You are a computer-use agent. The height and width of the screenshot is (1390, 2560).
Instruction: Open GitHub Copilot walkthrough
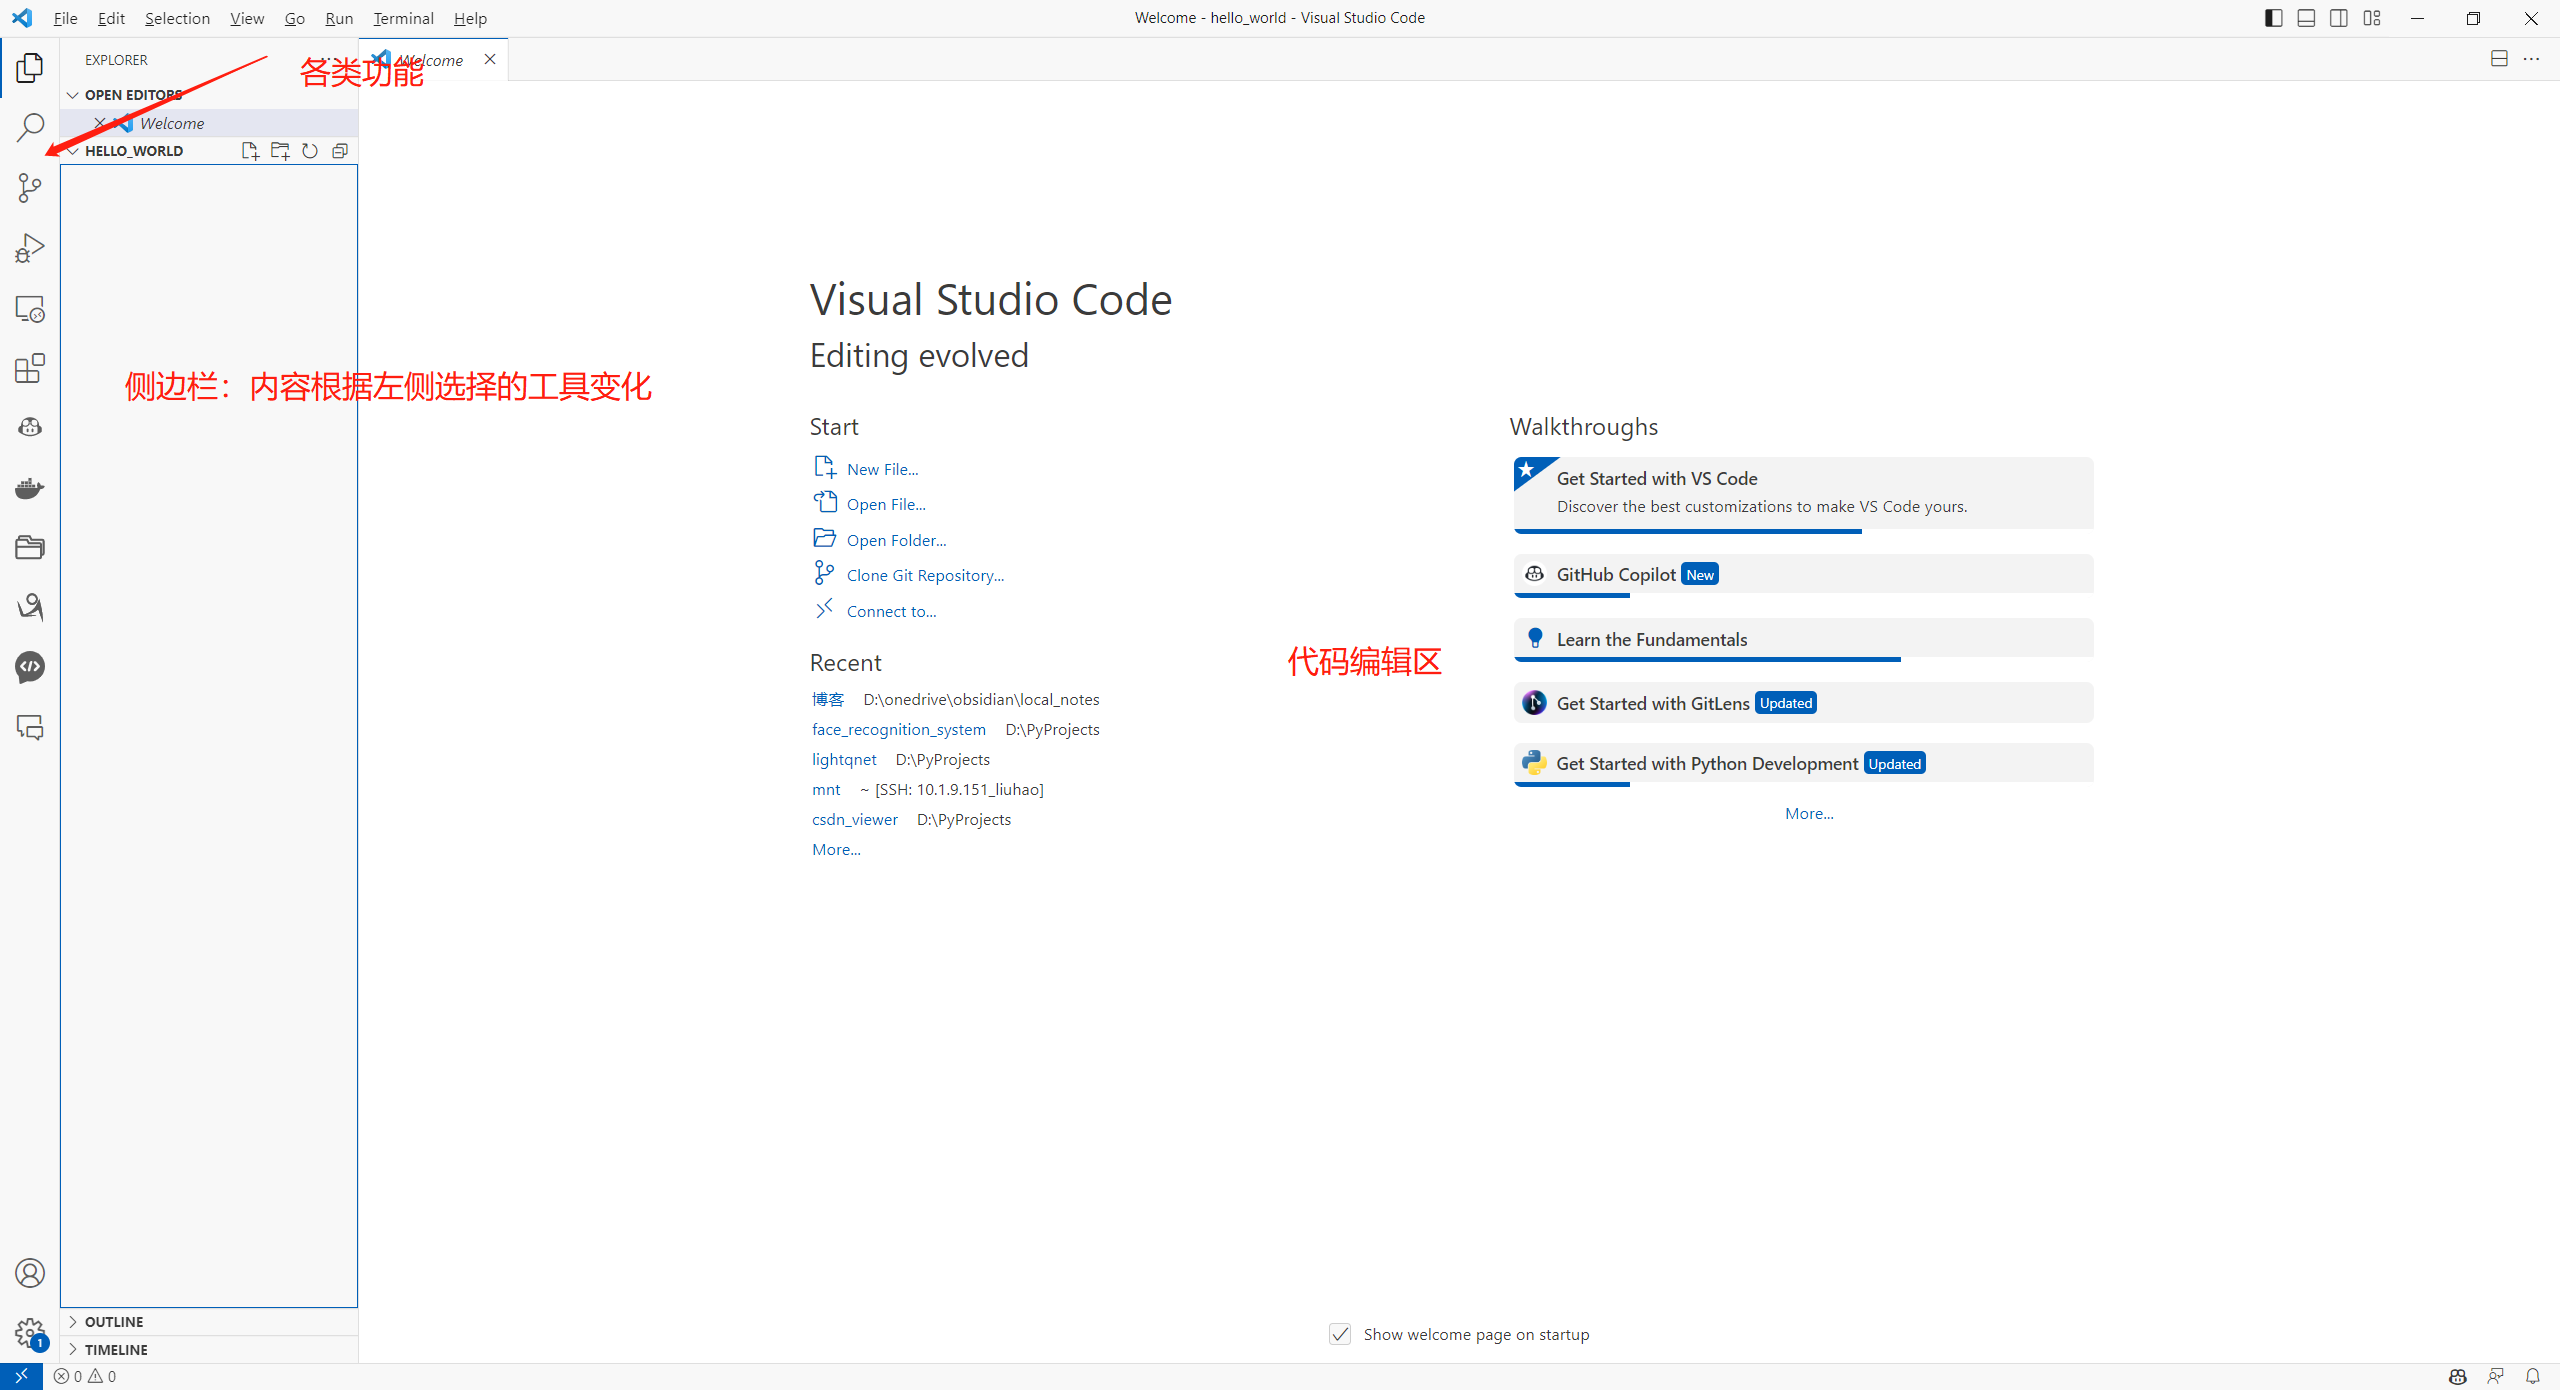[x=1803, y=575]
